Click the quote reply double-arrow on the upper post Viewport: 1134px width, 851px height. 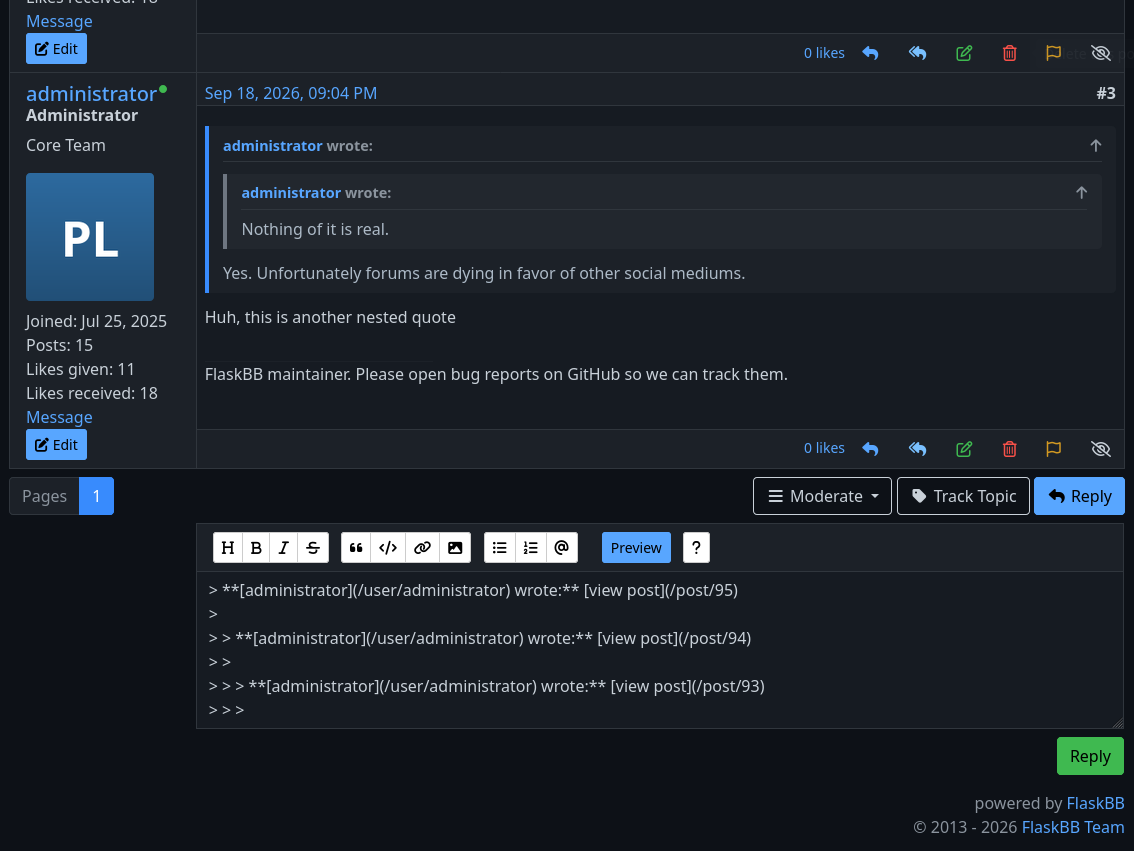[917, 53]
